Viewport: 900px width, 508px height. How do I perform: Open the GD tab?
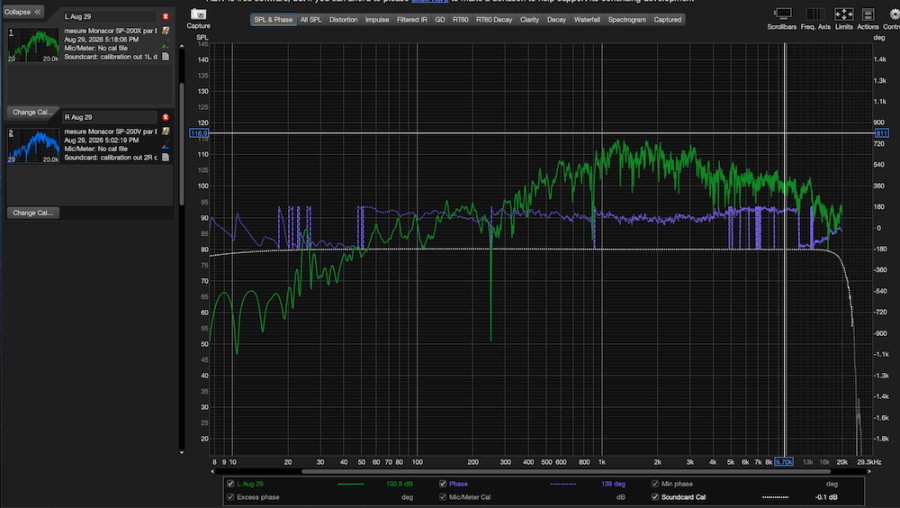440,20
